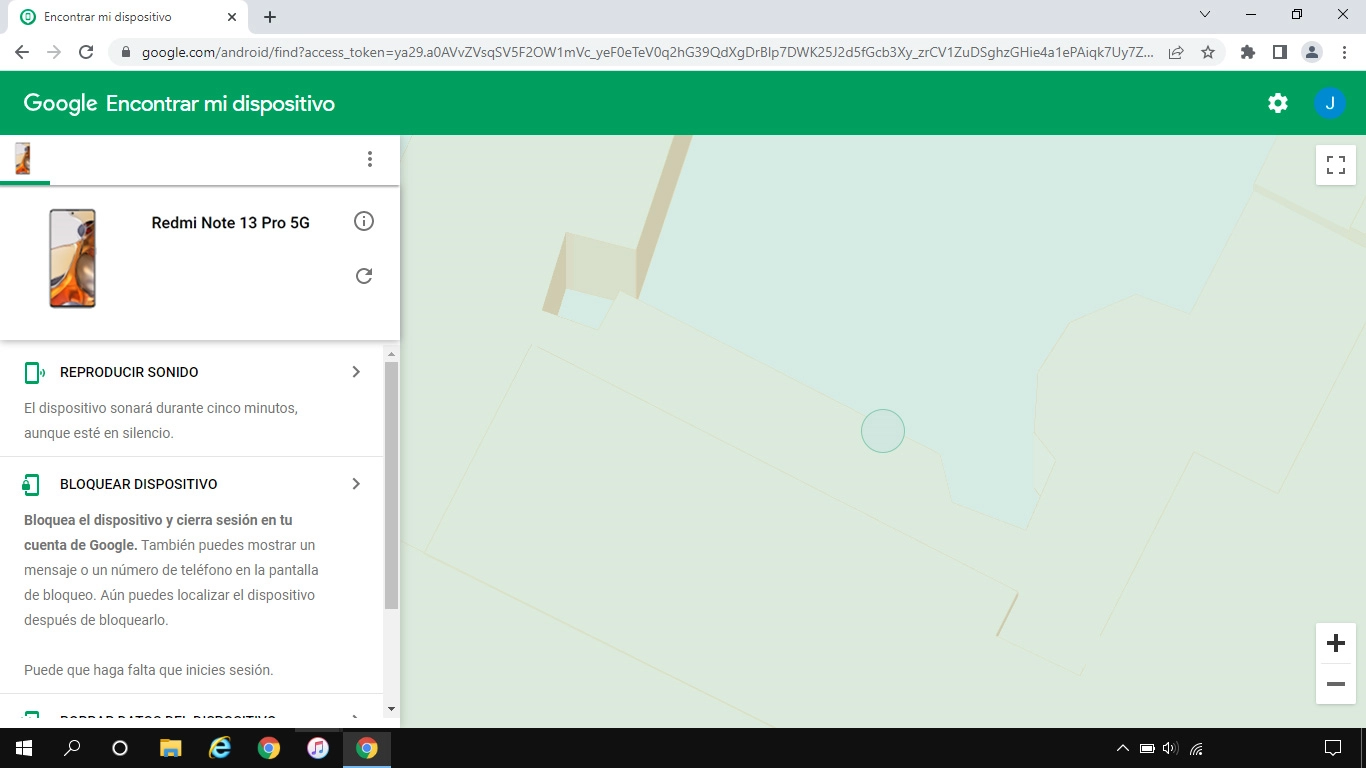Enter fullscreen map view
The height and width of the screenshot is (768, 1366).
click(x=1335, y=165)
